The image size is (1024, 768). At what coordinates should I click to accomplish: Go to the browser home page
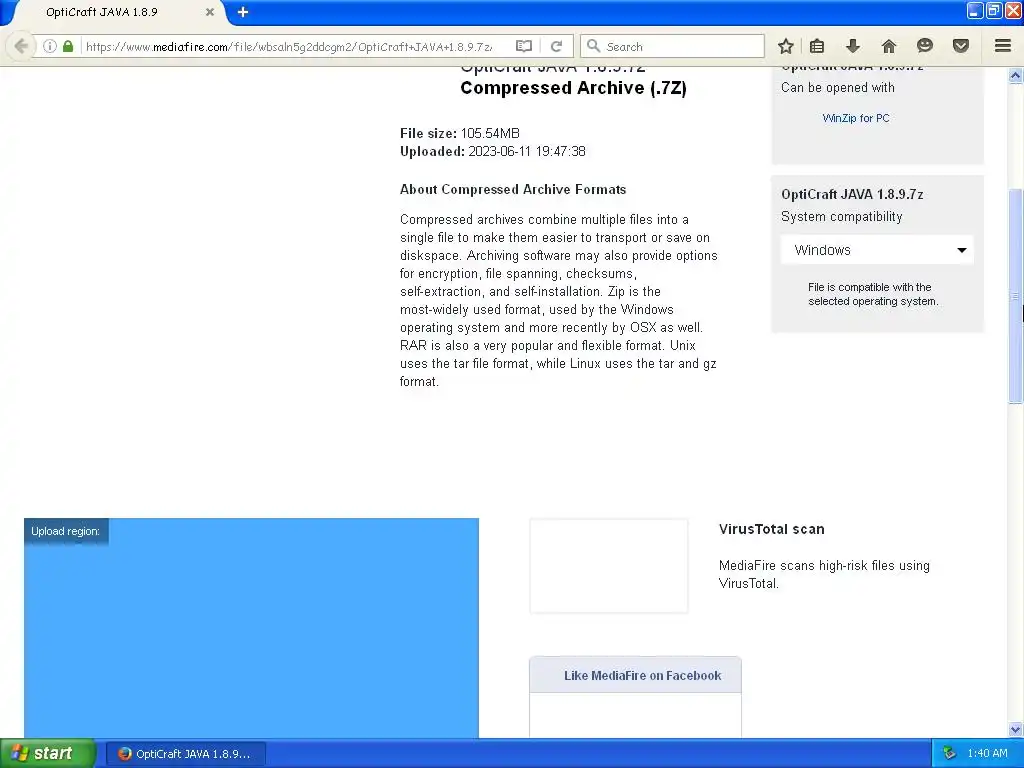click(x=889, y=46)
